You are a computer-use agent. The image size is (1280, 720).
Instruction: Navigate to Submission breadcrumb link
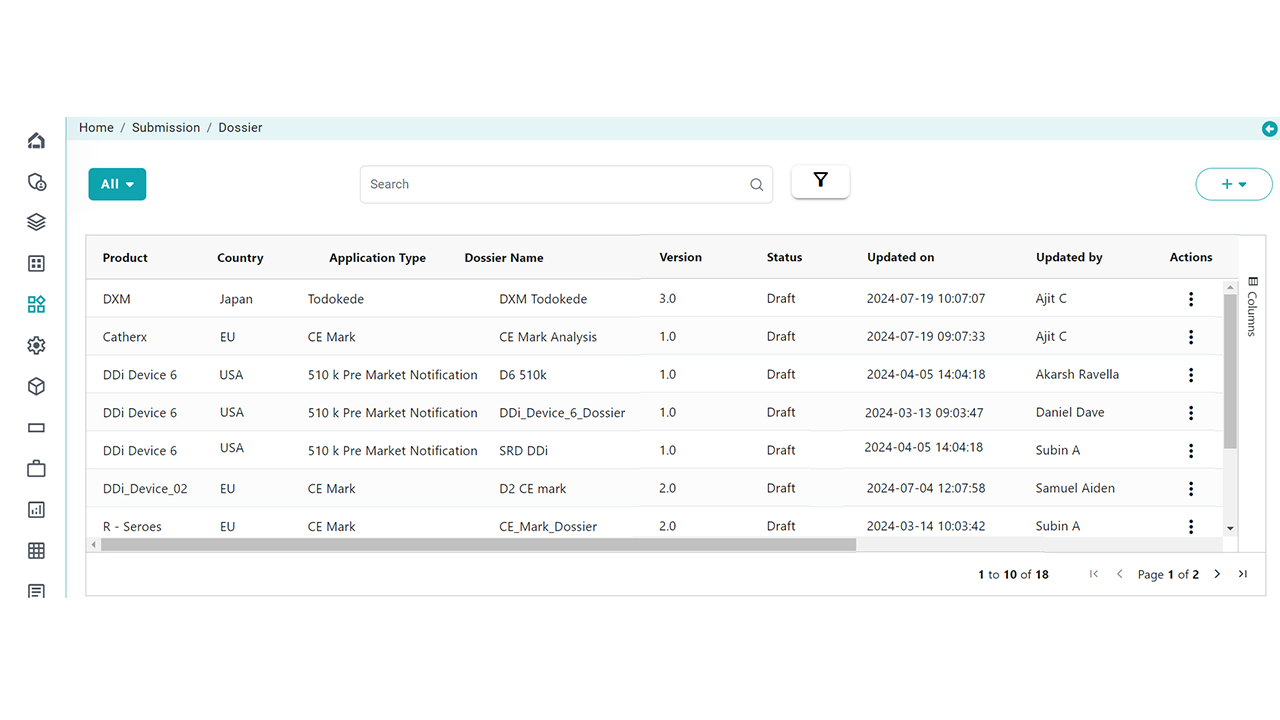(x=166, y=128)
